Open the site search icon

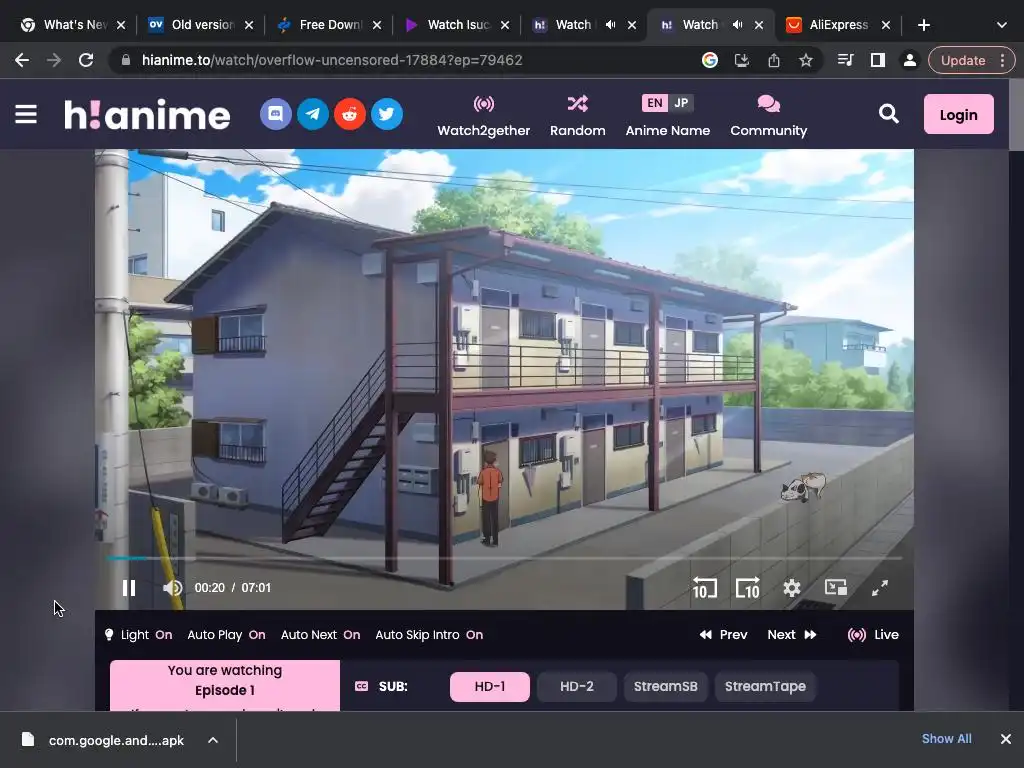coord(888,114)
